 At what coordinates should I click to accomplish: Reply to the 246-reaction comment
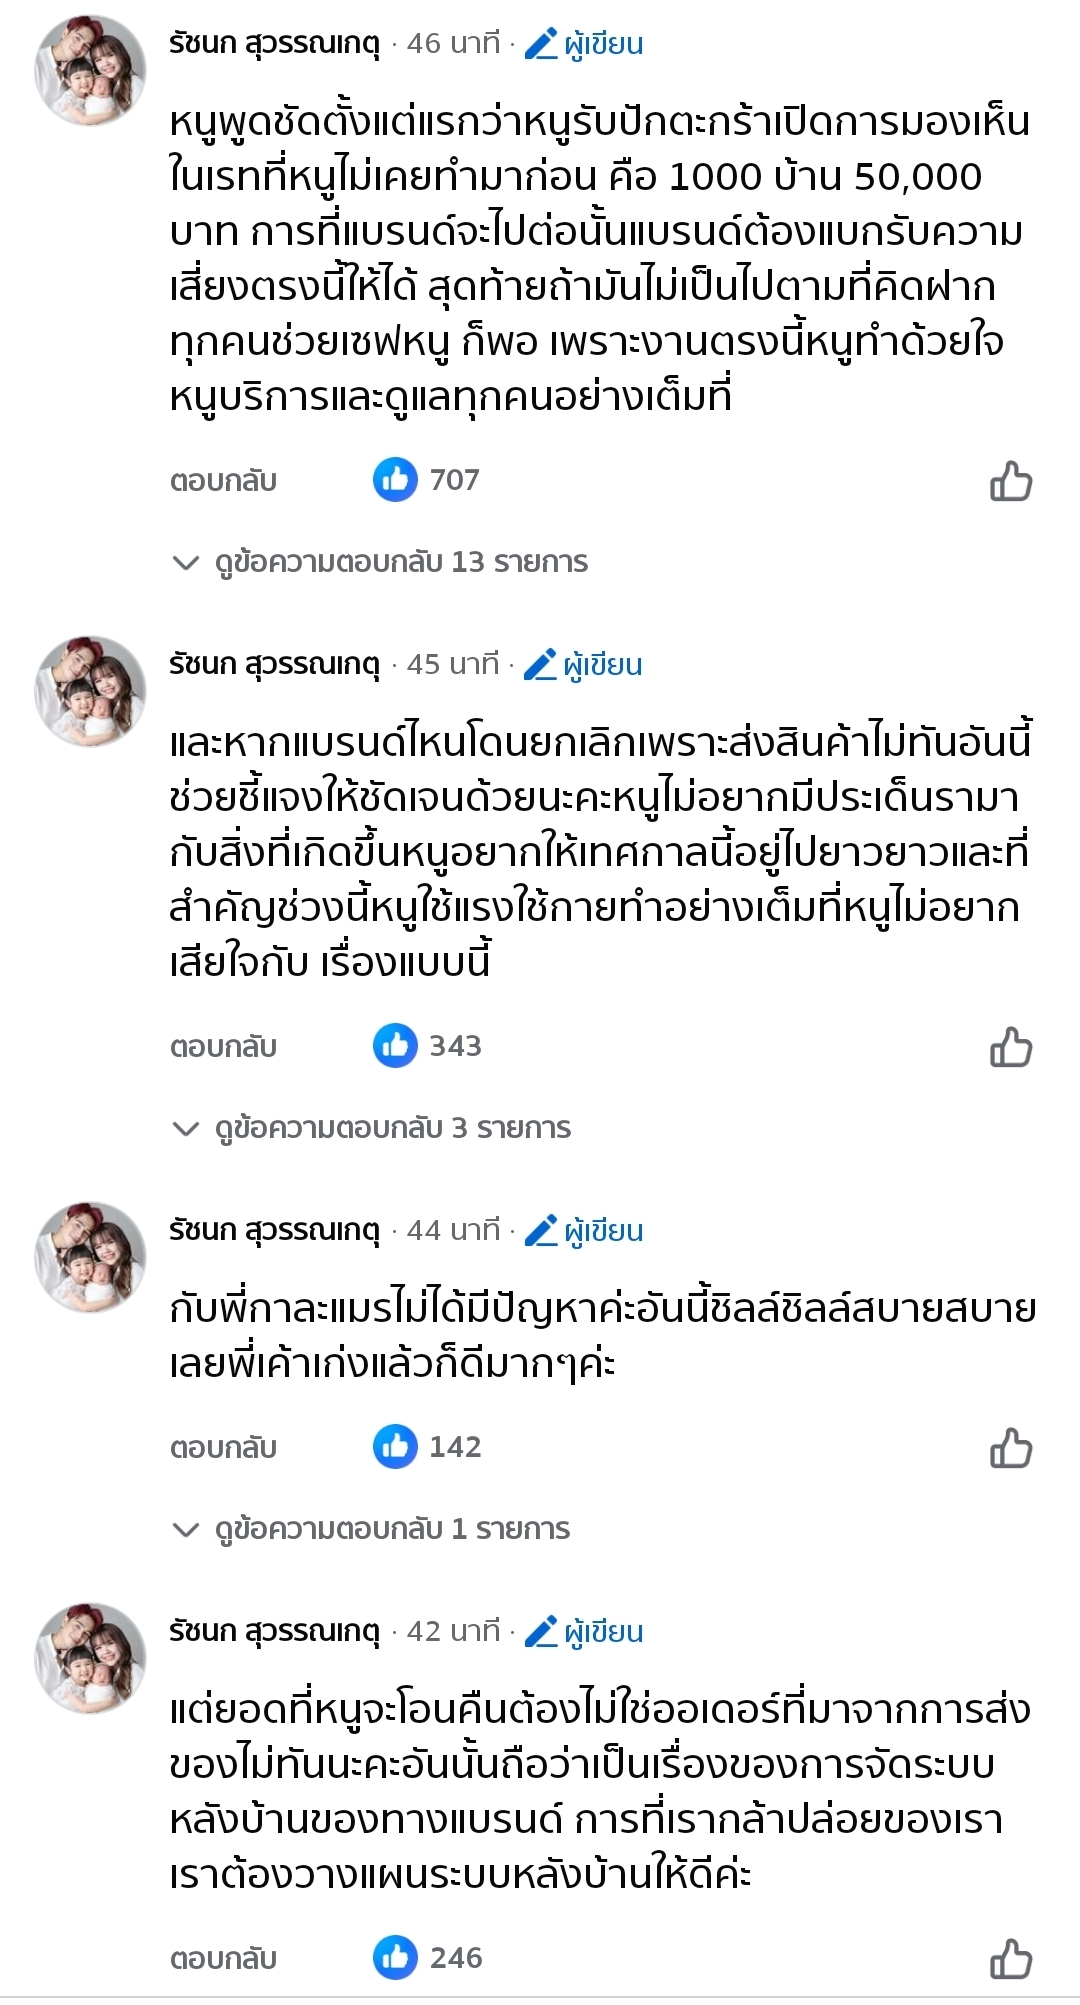pyautogui.click(x=223, y=1959)
